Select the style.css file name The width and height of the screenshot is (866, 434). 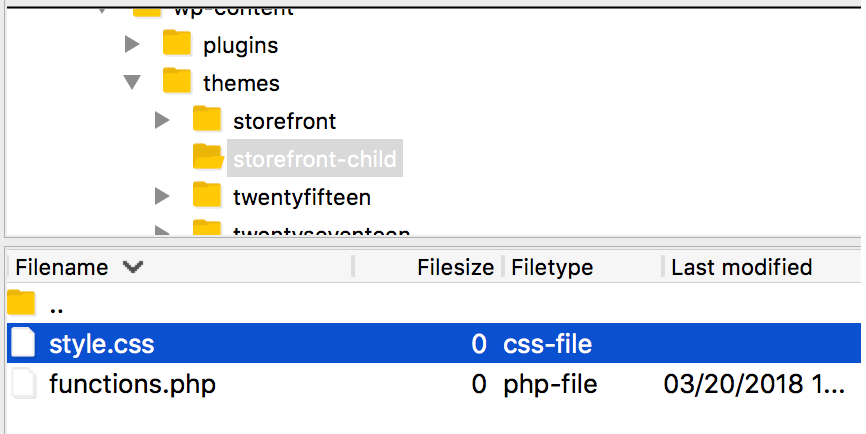102,344
